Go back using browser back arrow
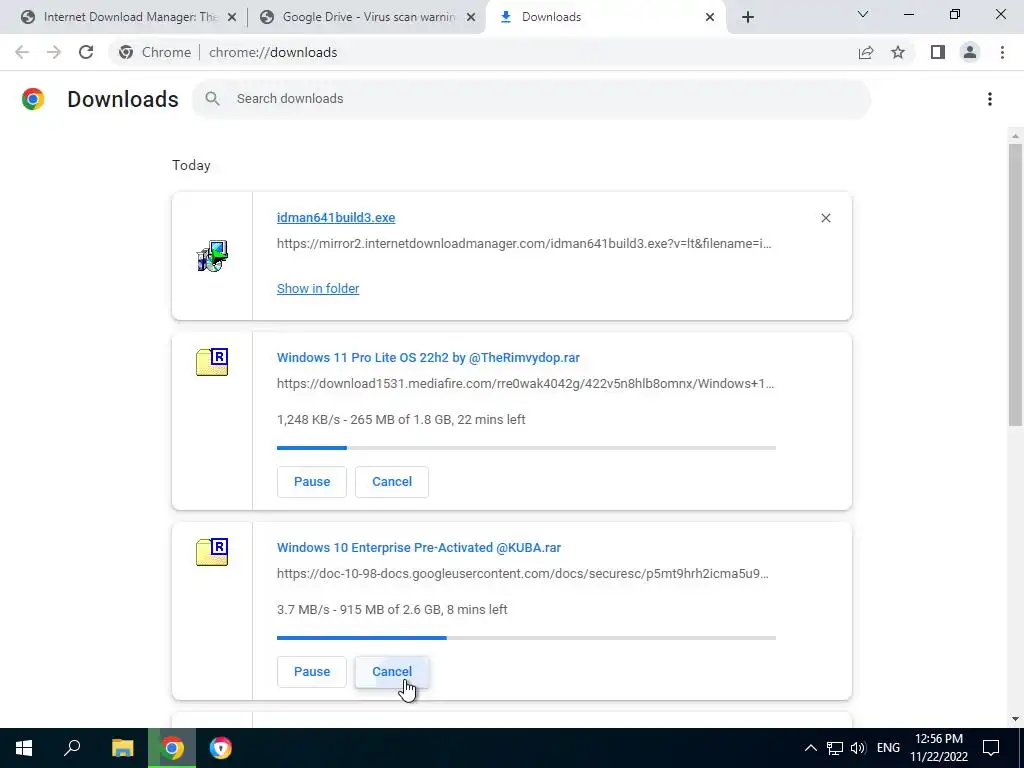The height and width of the screenshot is (768, 1024). 22,52
